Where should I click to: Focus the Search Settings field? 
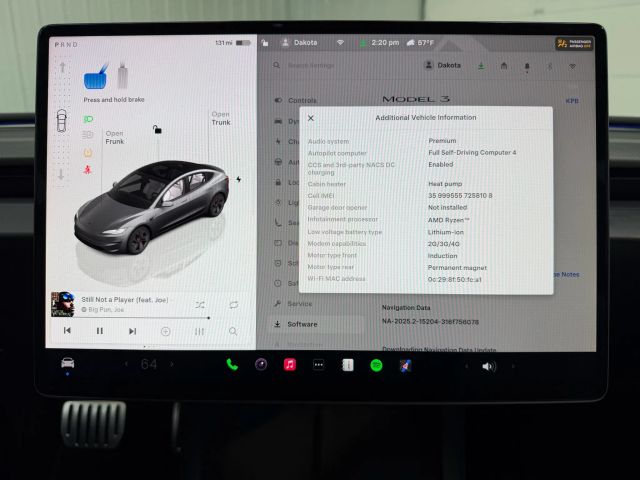(x=311, y=65)
